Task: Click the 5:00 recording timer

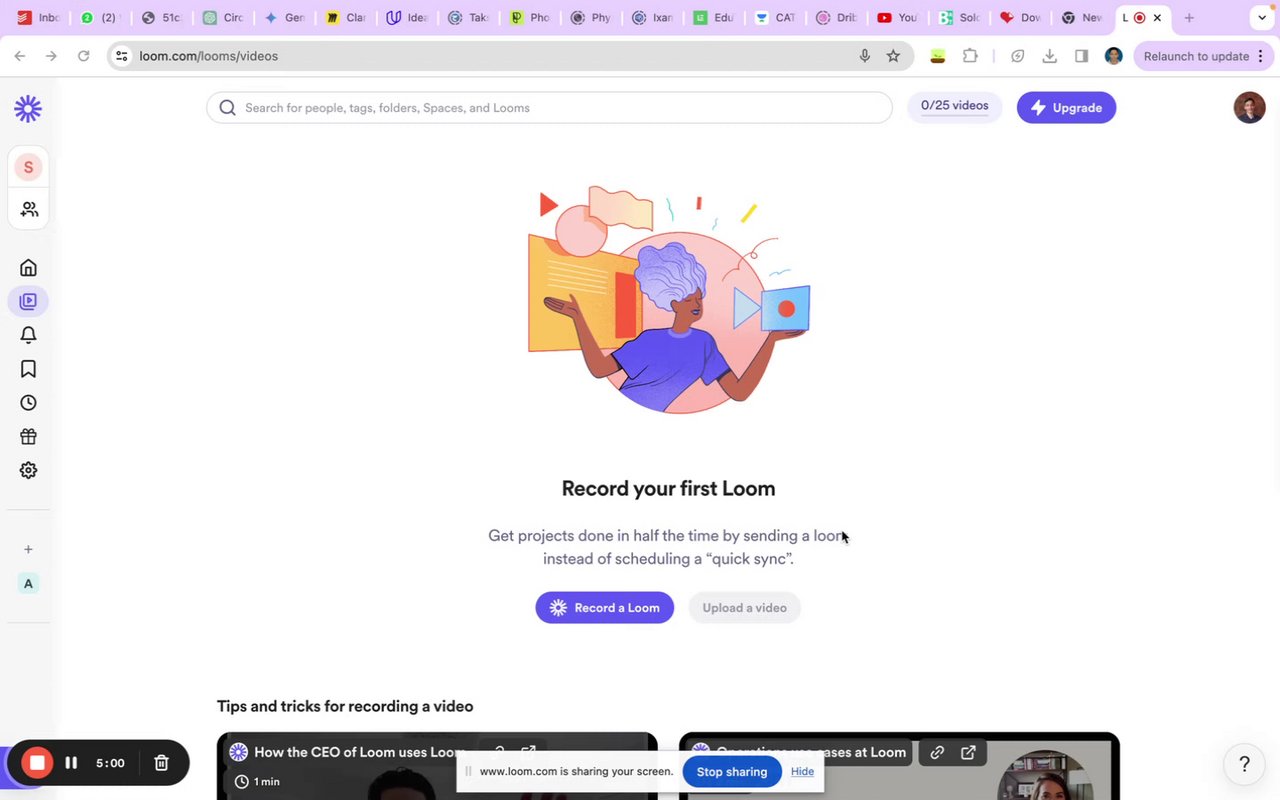Action: (110, 763)
